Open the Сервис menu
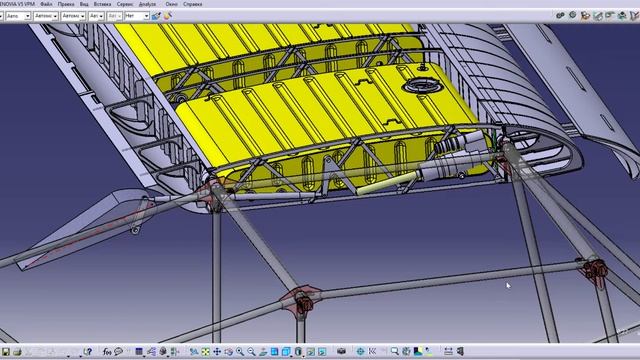The image size is (640, 360). click(x=124, y=4)
